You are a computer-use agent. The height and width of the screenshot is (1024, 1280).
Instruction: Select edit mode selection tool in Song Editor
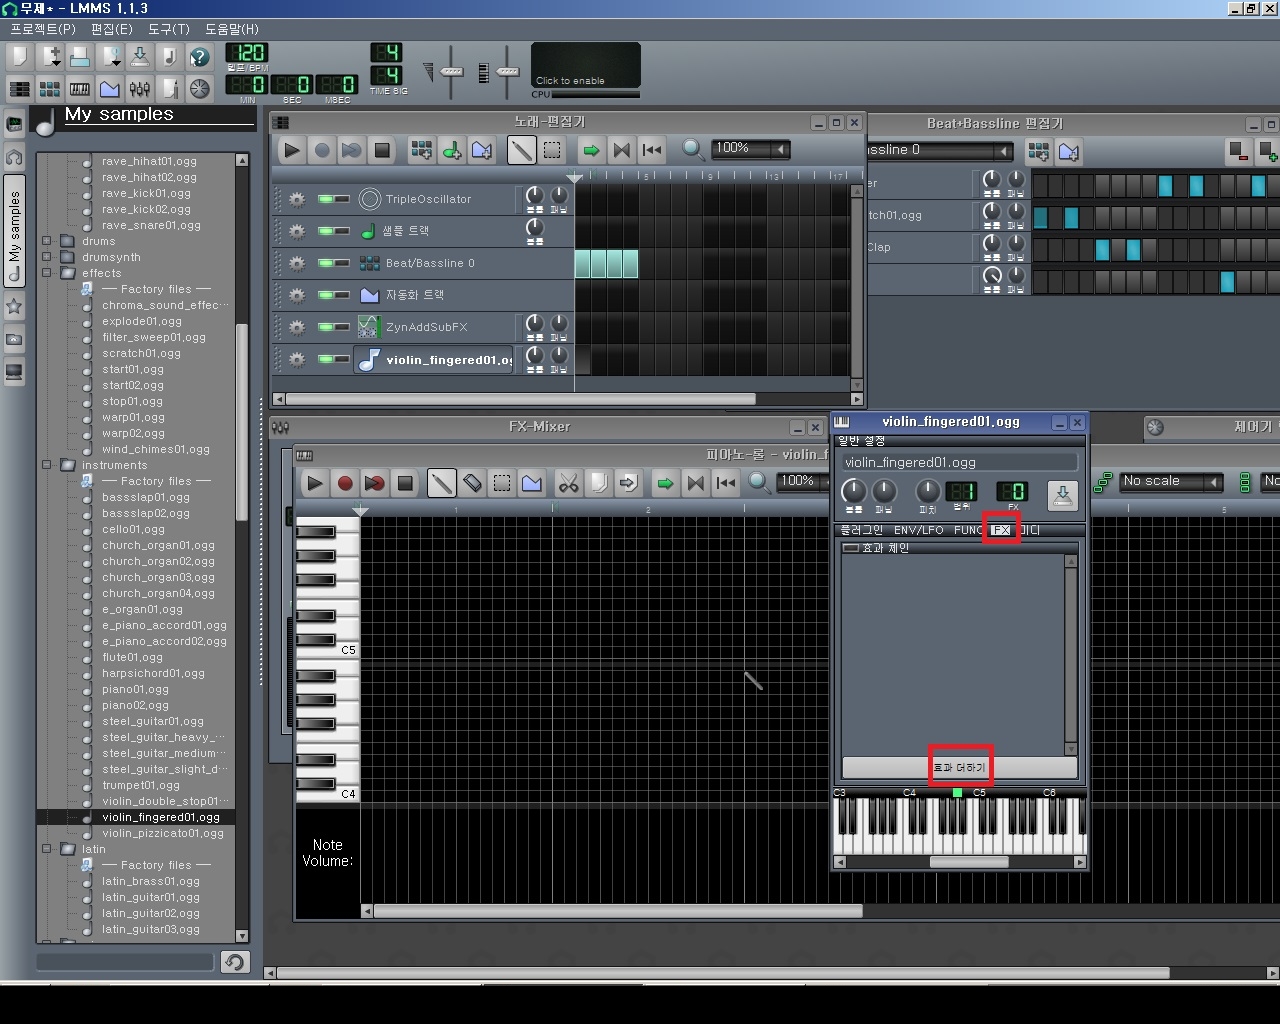[x=551, y=150]
